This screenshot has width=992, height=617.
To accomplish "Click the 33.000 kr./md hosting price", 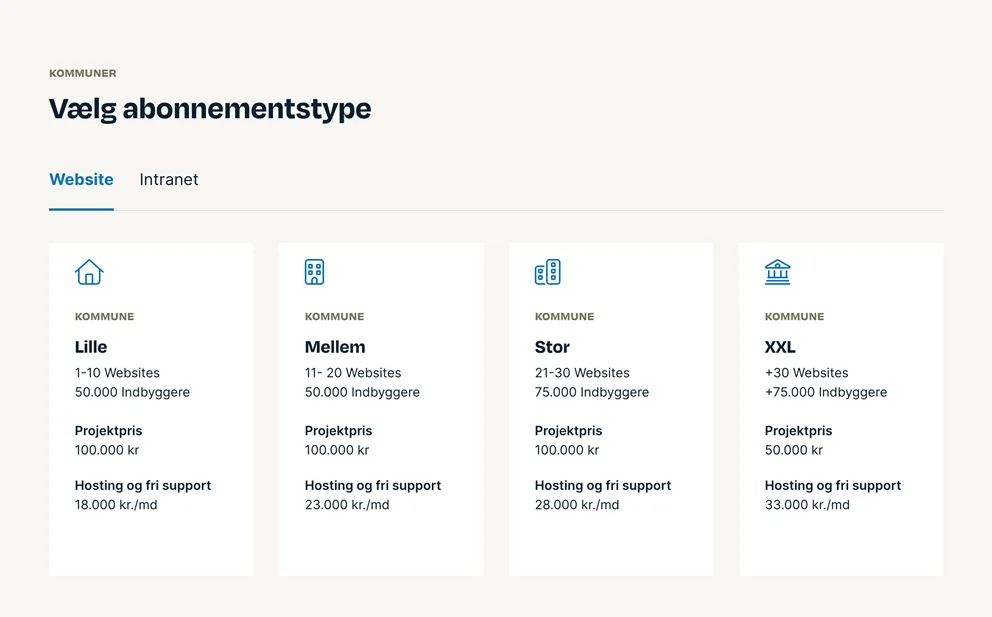I will 807,505.
